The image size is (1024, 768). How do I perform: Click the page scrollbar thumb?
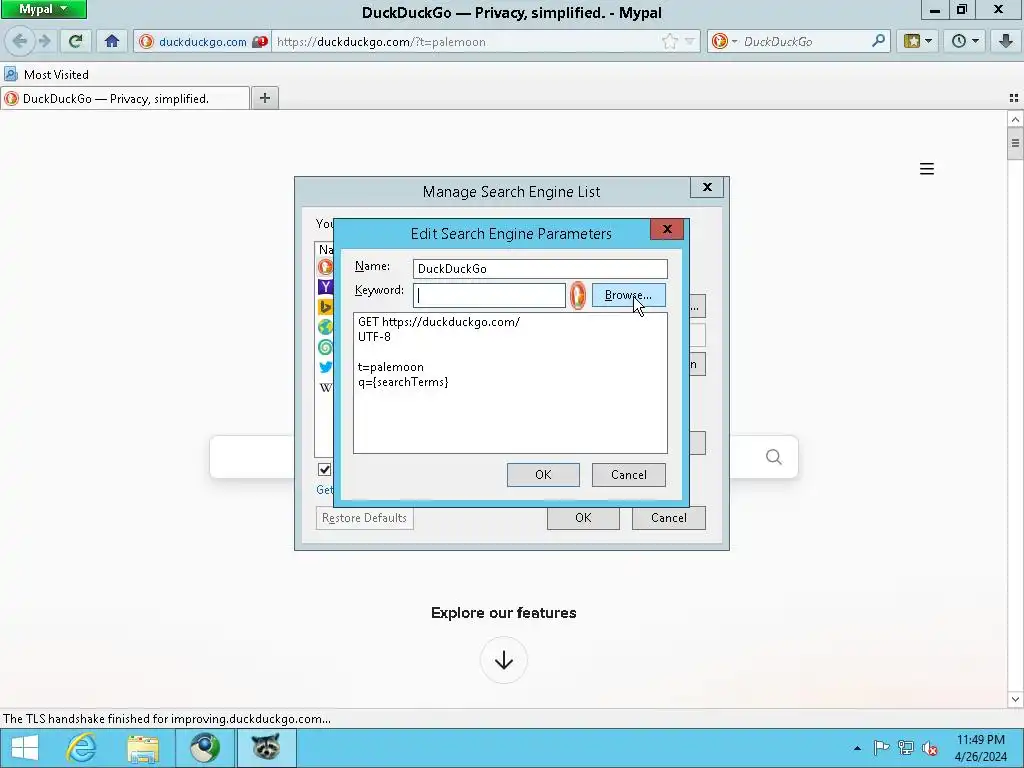click(x=1015, y=142)
